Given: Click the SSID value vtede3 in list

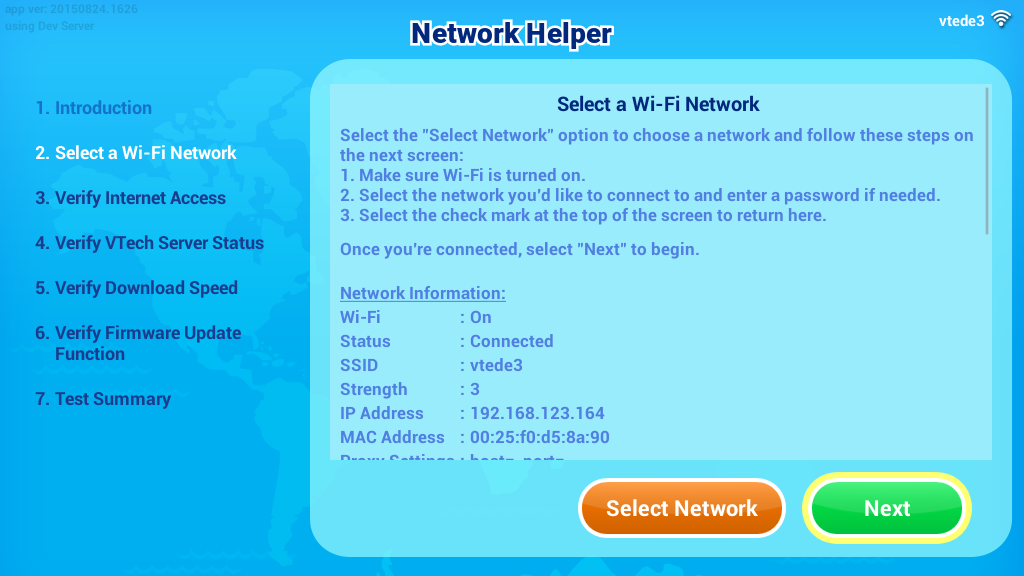Looking at the screenshot, I should click(x=496, y=365).
